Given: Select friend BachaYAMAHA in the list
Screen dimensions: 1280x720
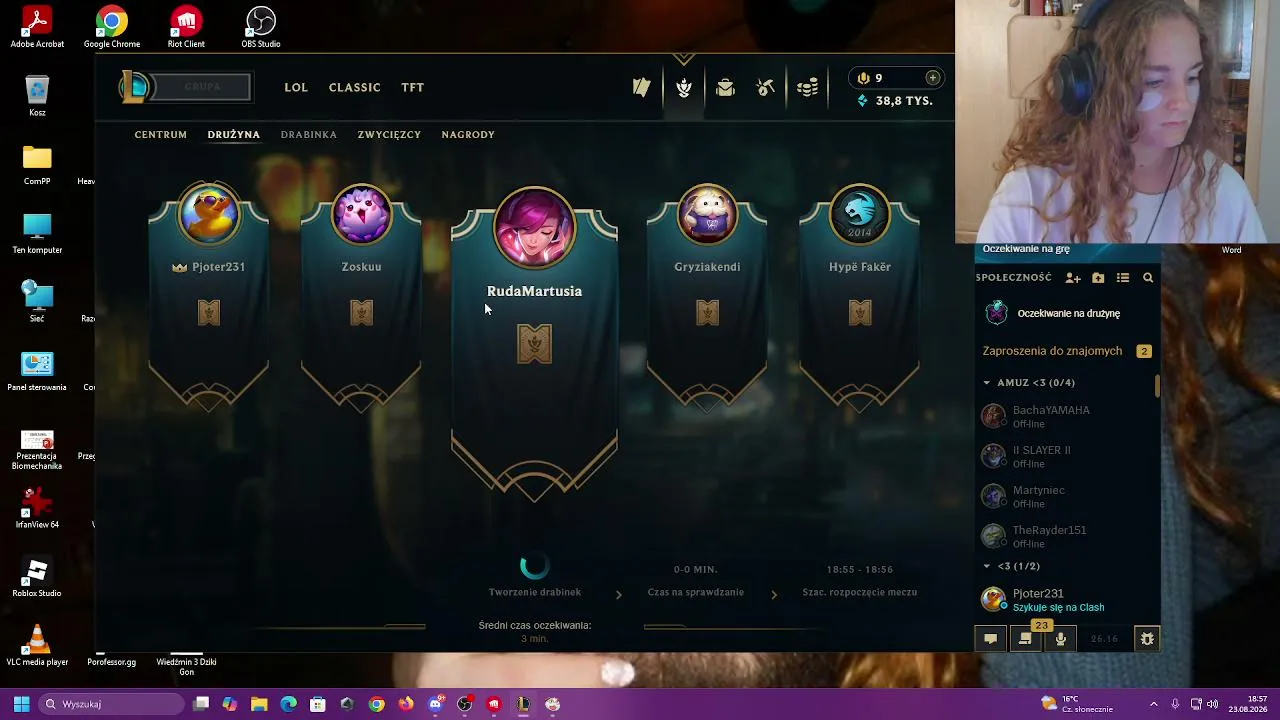Looking at the screenshot, I should (x=1066, y=416).
